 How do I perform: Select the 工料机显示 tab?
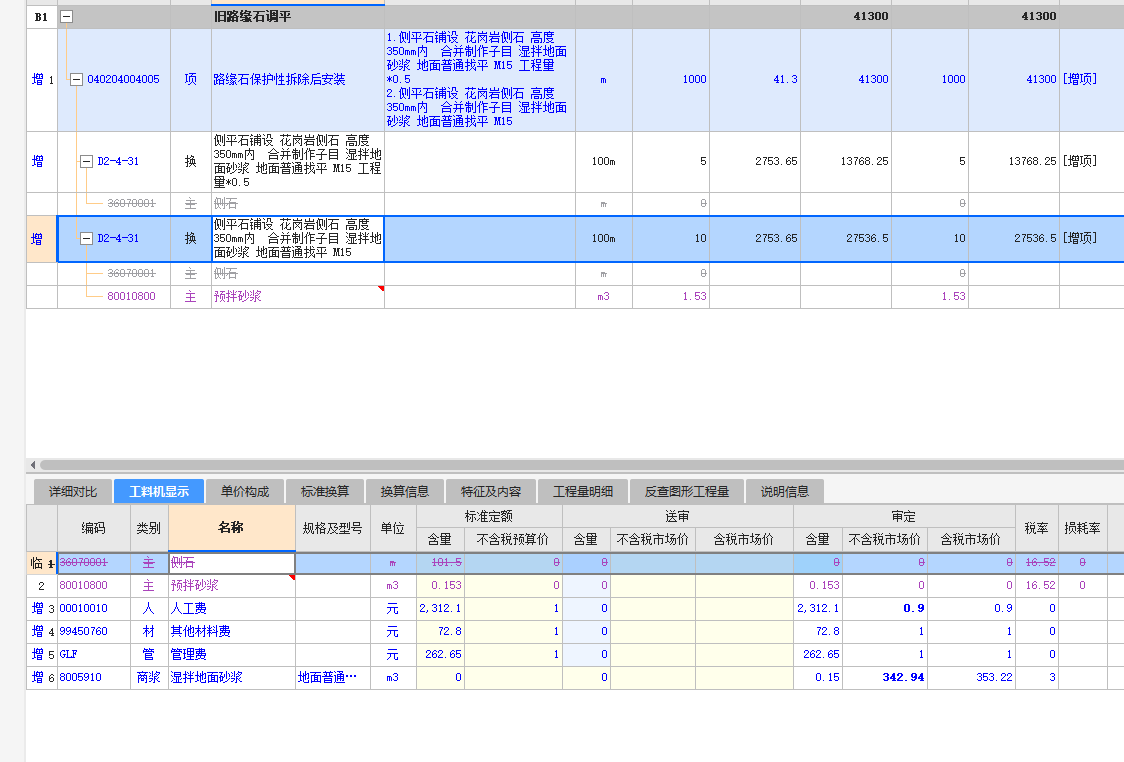[159, 491]
